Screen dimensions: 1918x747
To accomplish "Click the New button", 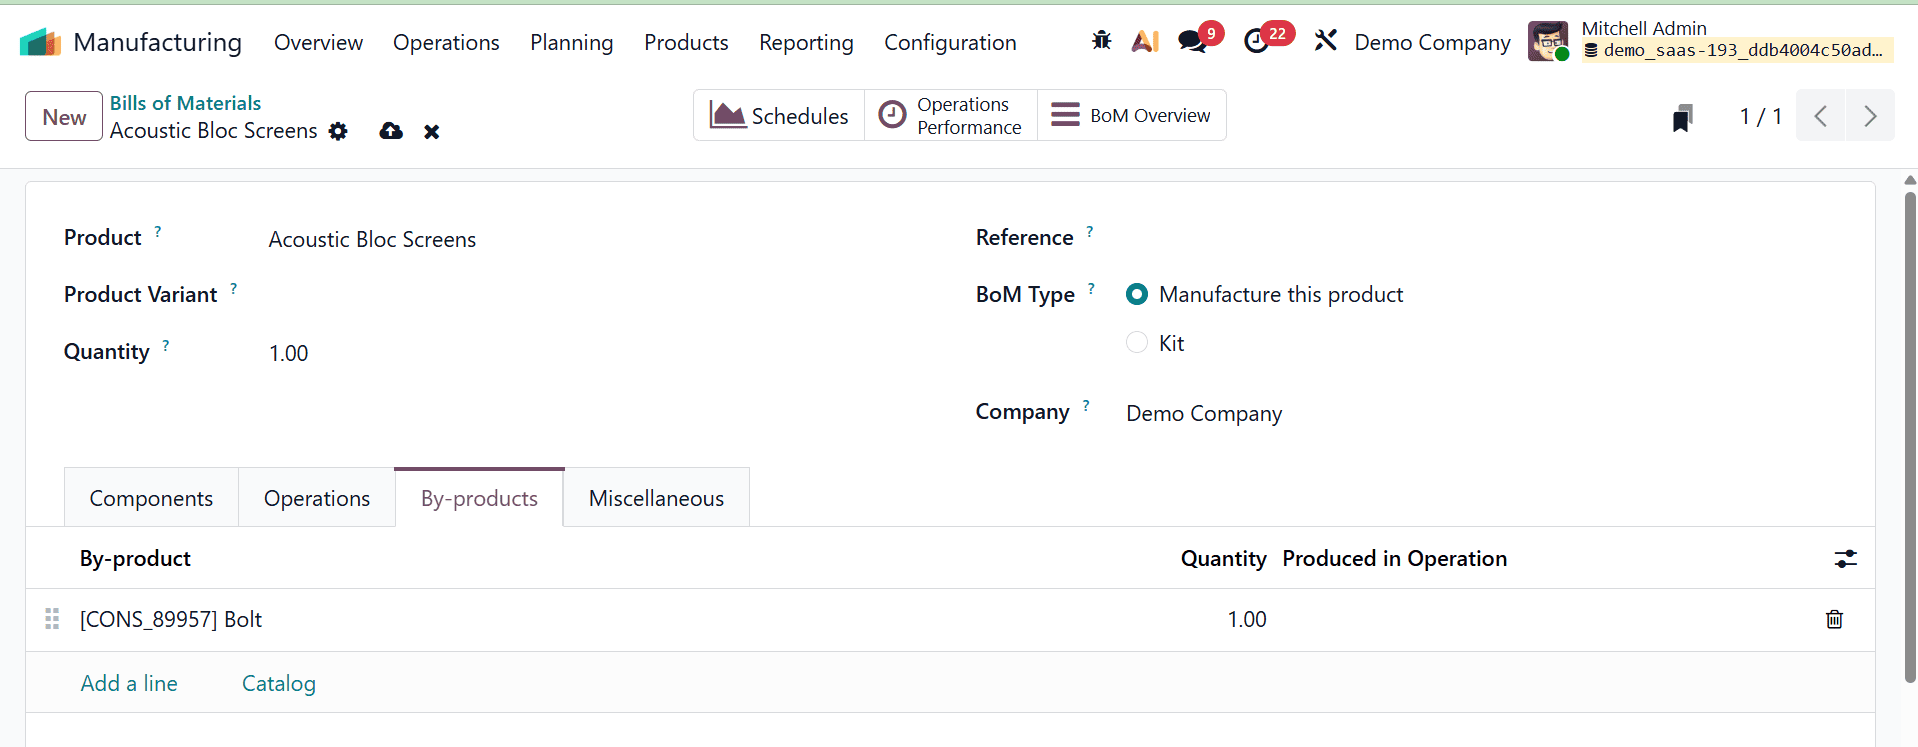I will click(x=64, y=116).
